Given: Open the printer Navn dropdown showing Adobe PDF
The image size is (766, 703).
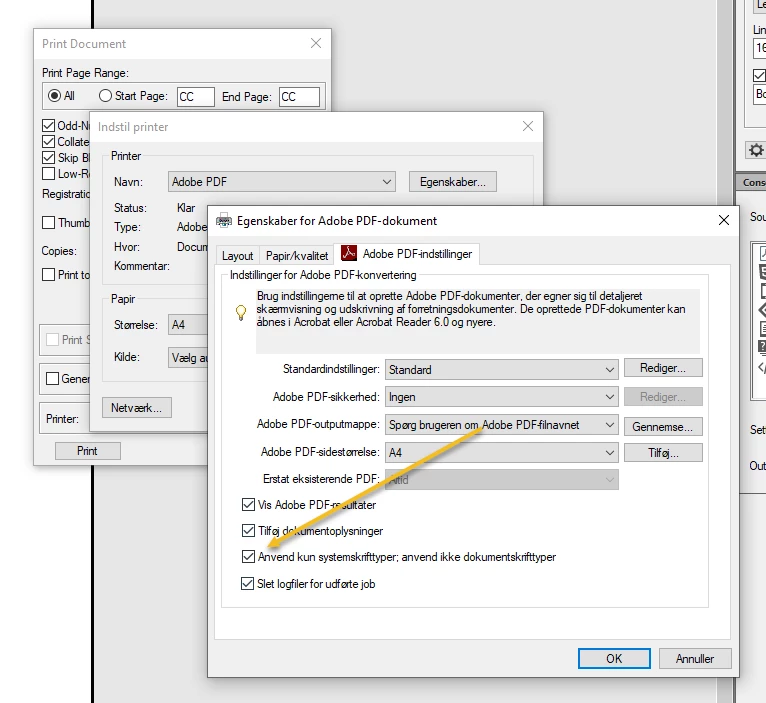Looking at the screenshot, I should (282, 182).
